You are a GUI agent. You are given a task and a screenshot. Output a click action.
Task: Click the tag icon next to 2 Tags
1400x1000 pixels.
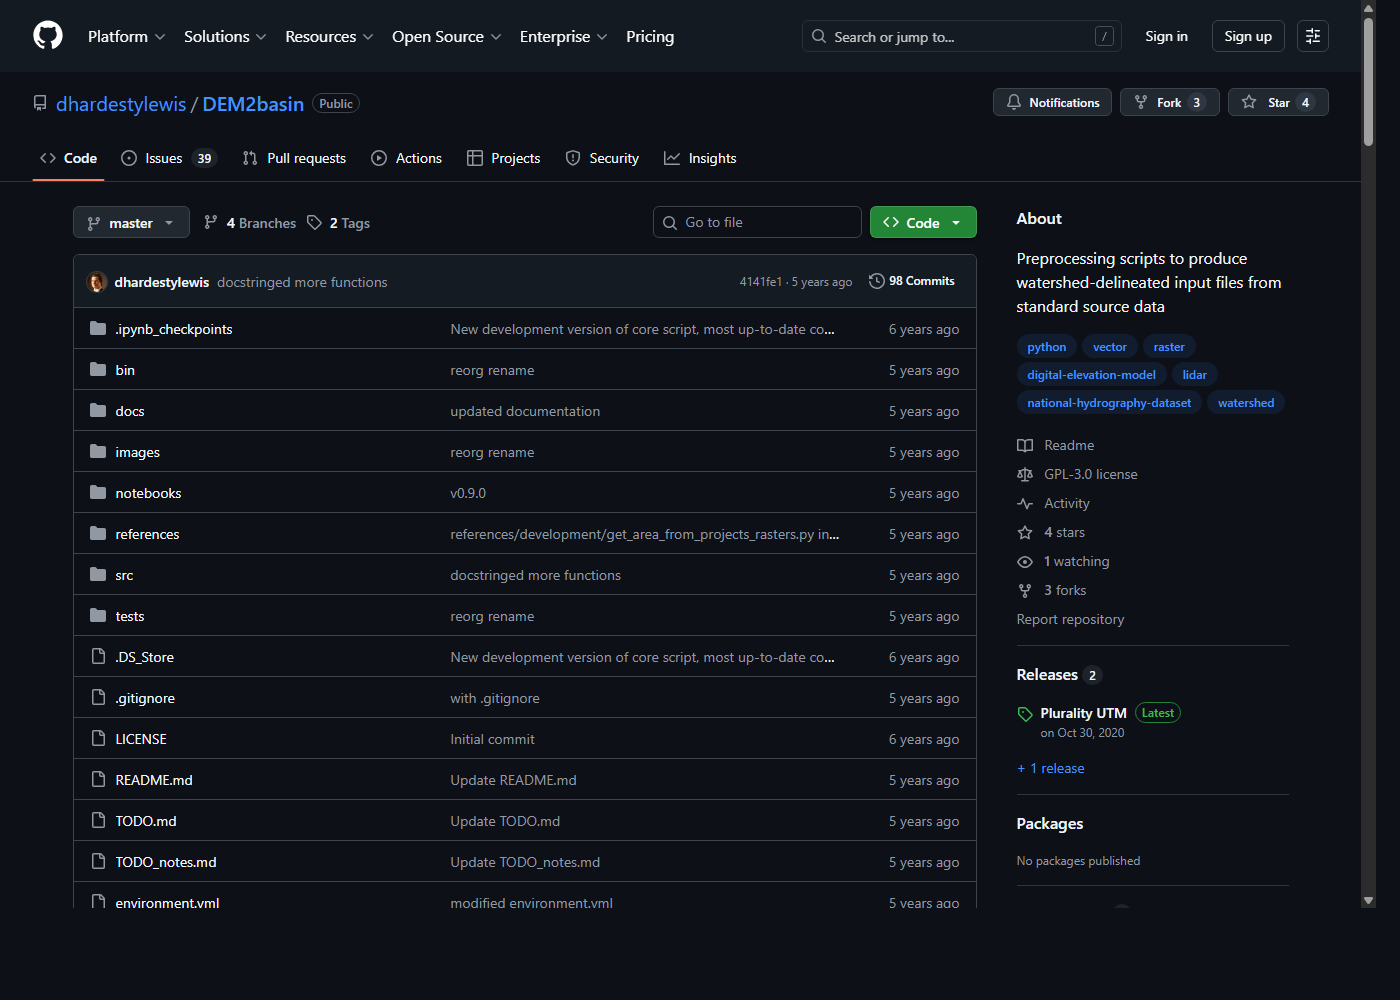[x=314, y=222]
